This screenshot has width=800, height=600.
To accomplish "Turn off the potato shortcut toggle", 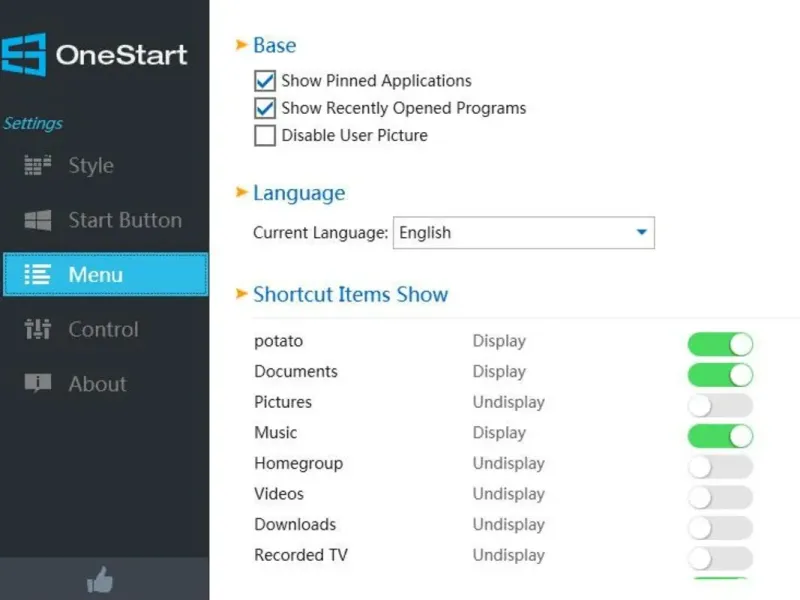I will (x=720, y=345).
